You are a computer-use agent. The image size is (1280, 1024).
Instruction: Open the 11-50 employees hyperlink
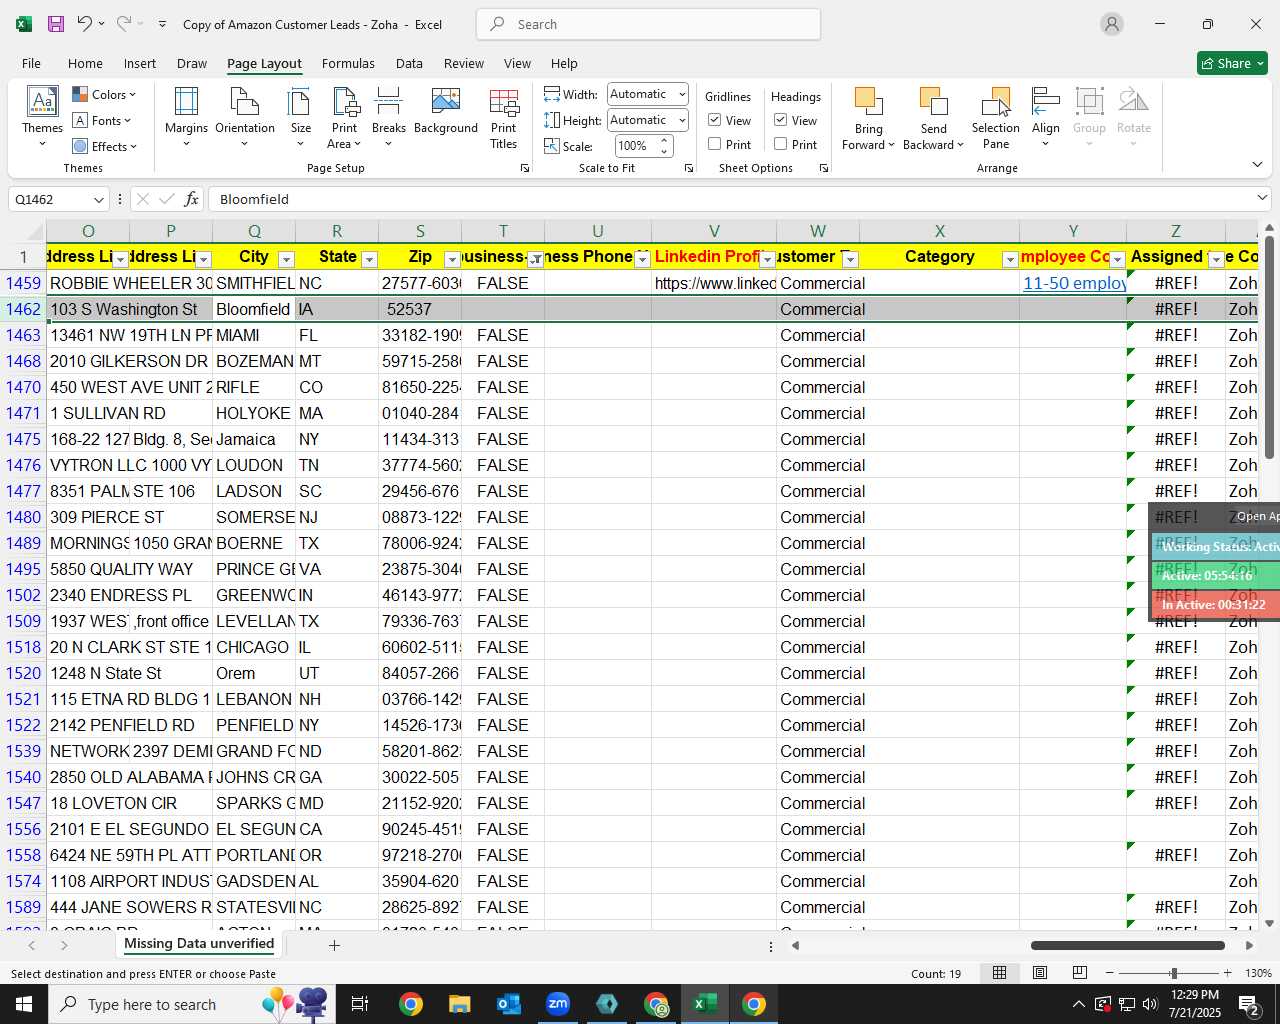[x=1074, y=283]
